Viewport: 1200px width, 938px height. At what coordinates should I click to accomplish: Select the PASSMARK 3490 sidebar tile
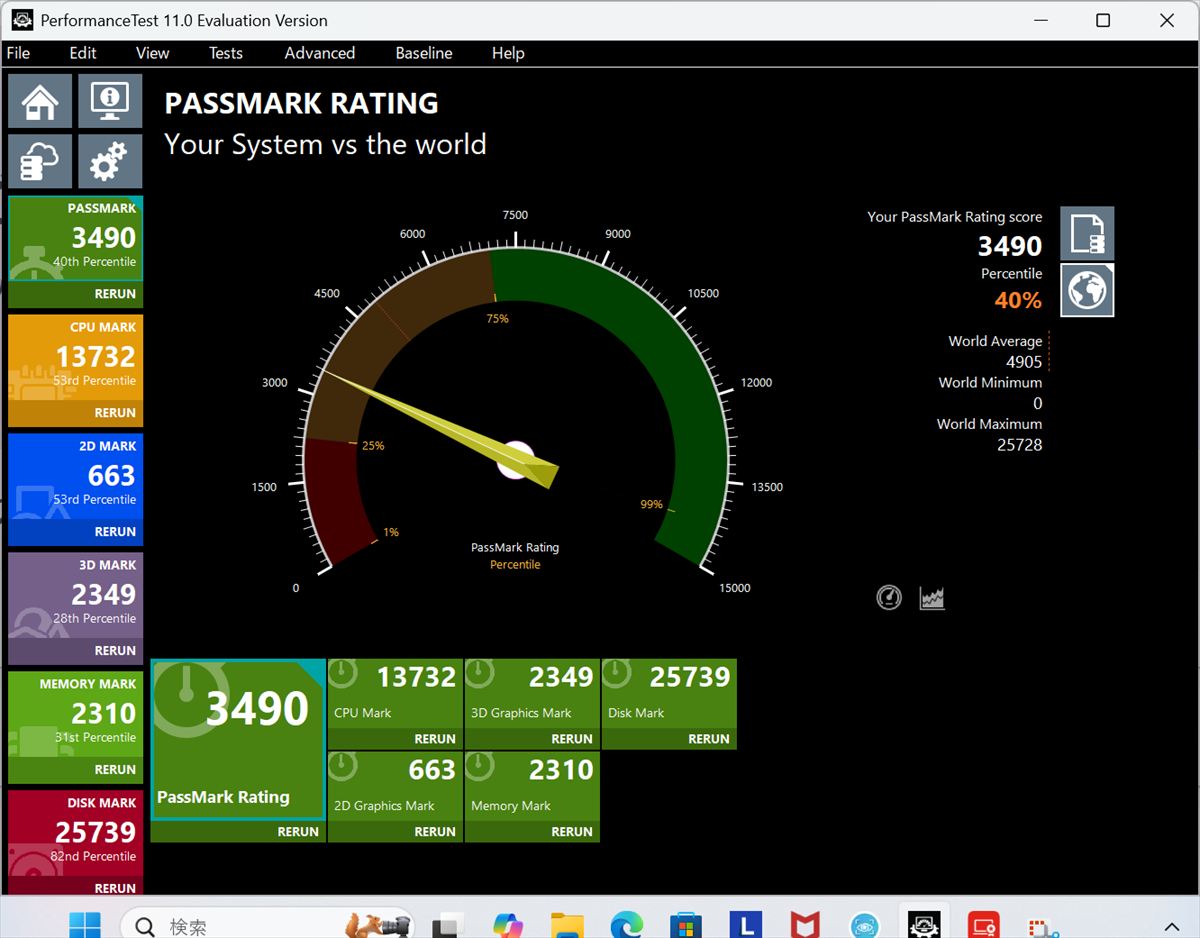click(76, 238)
